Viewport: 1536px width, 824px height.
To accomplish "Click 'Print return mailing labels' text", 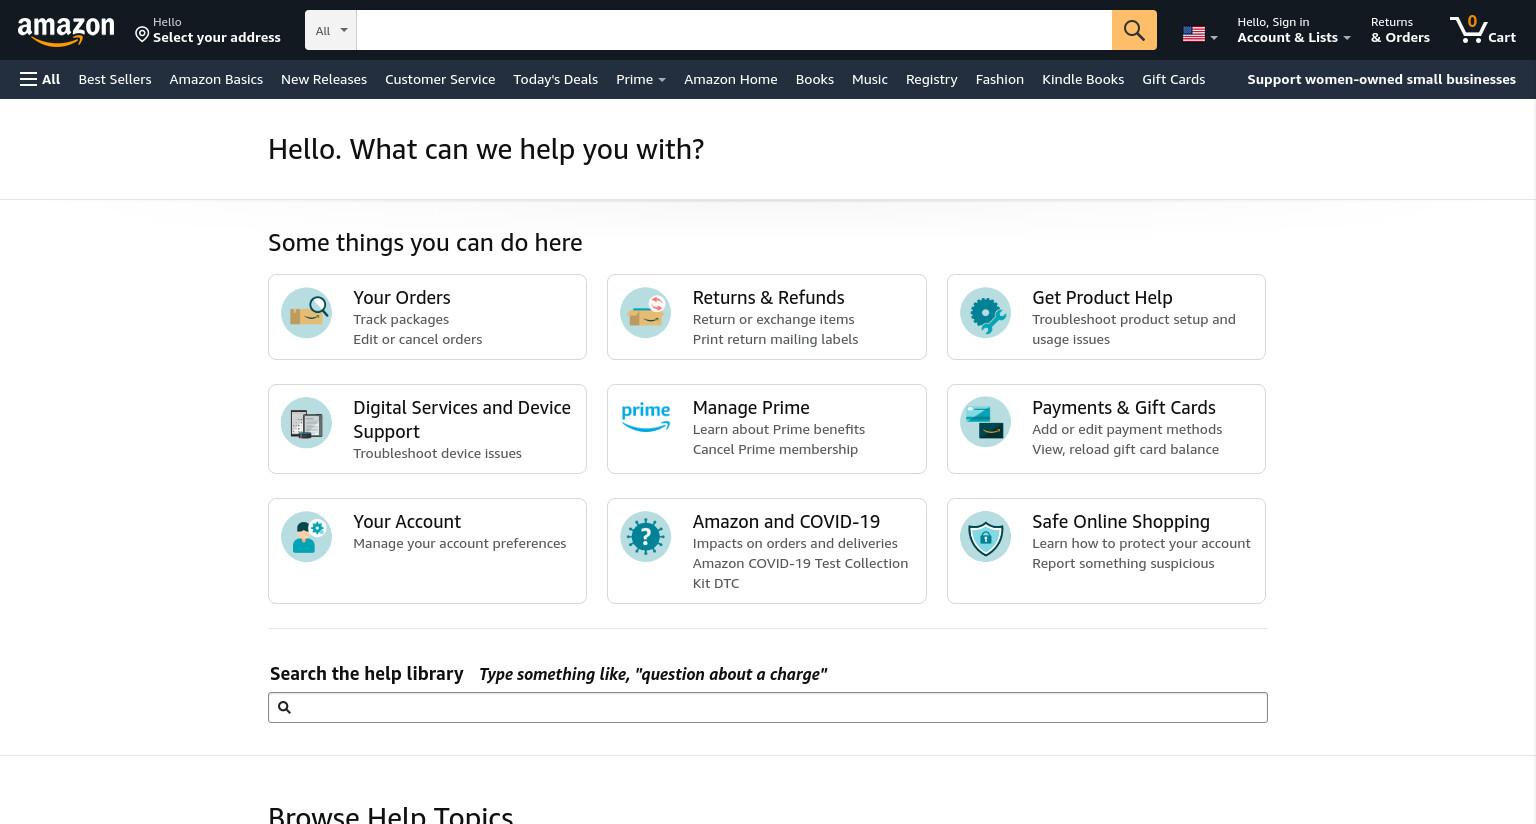I will pyautogui.click(x=775, y=339).
